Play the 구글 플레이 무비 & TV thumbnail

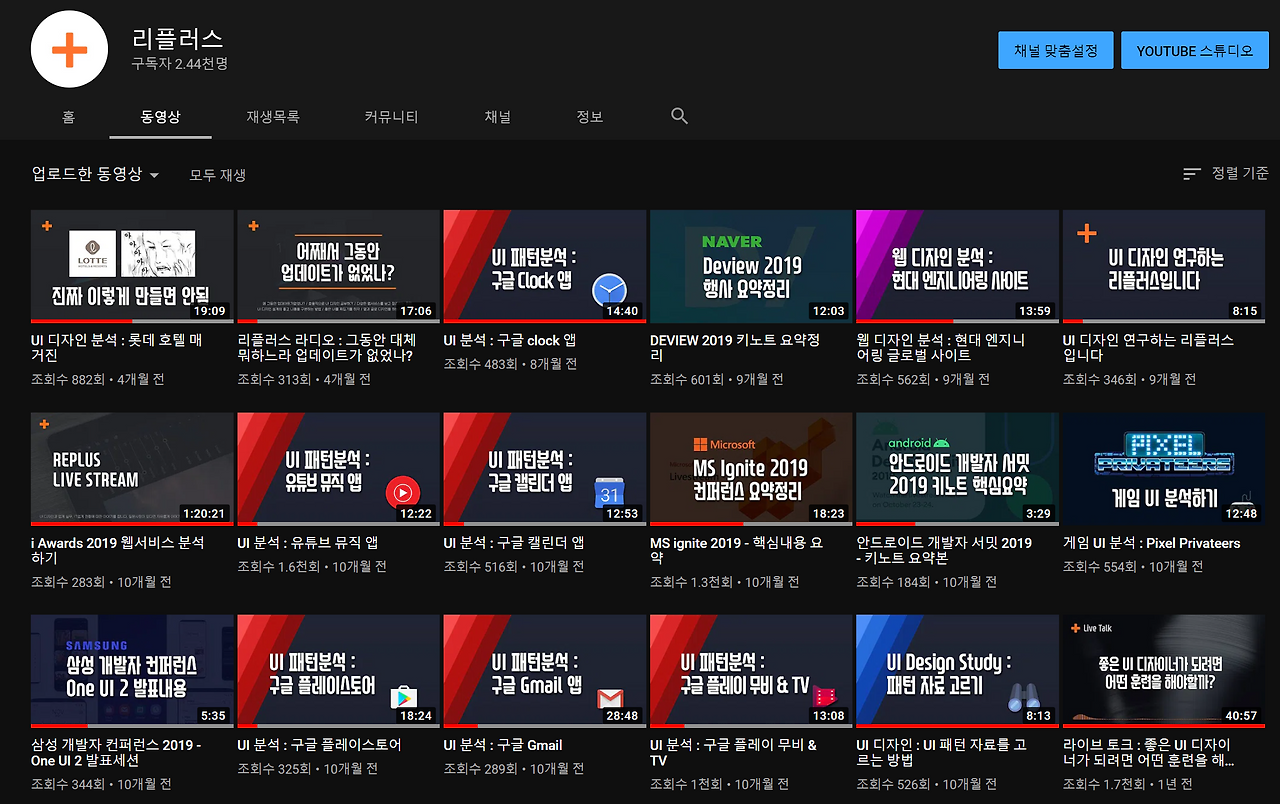click(751, 671)
